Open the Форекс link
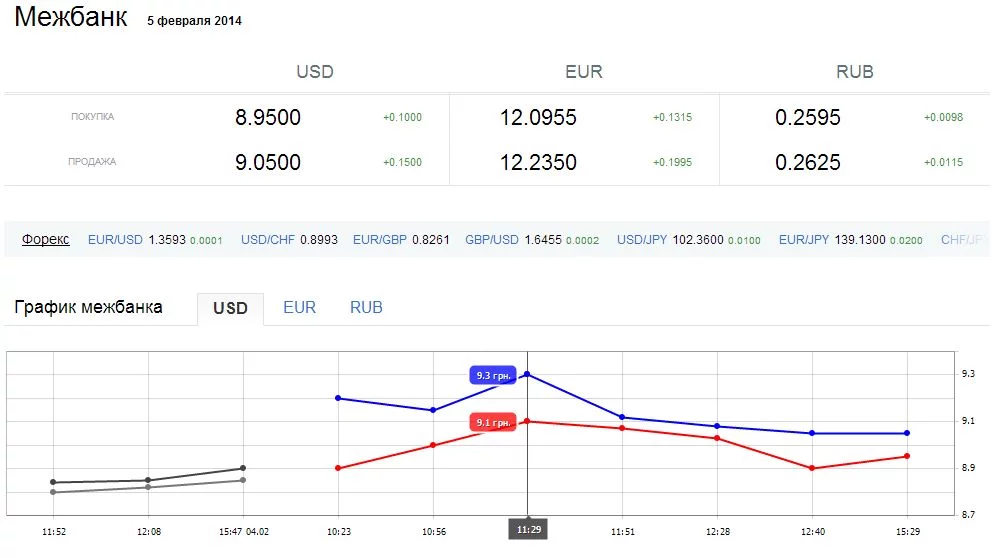 point(46,240)
